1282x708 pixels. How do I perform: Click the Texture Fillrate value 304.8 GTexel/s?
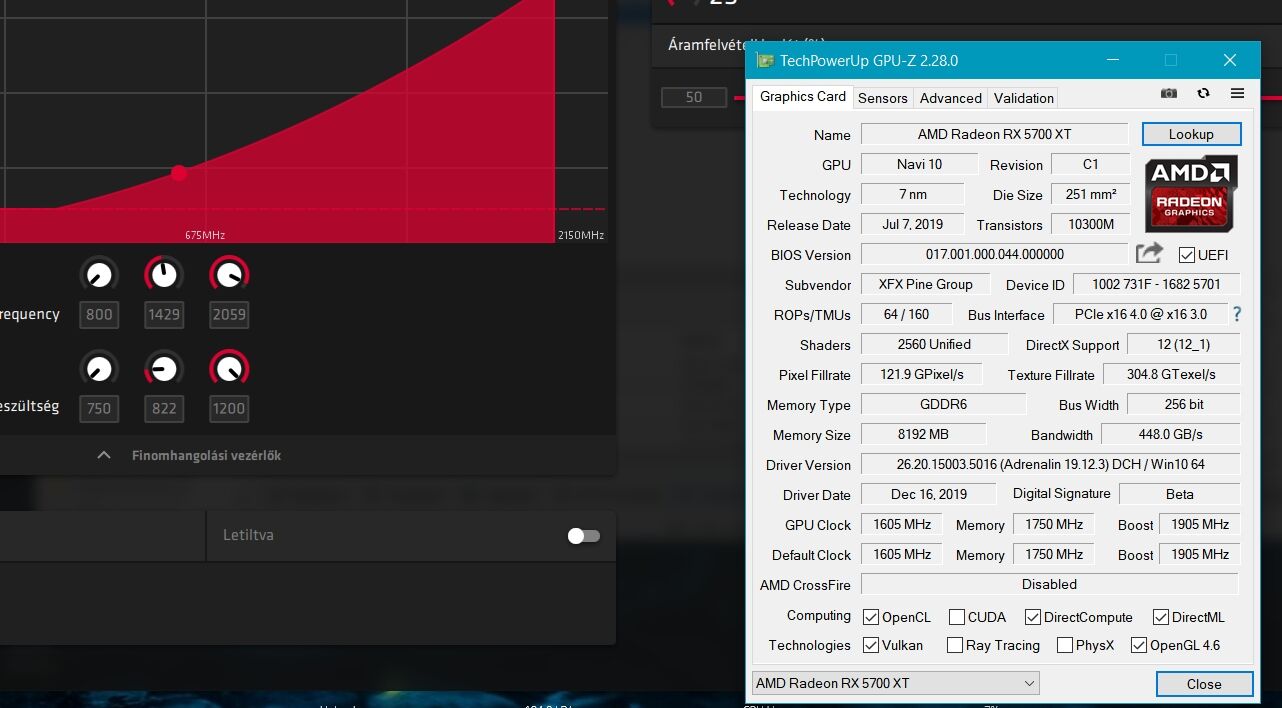(1171, 374)
